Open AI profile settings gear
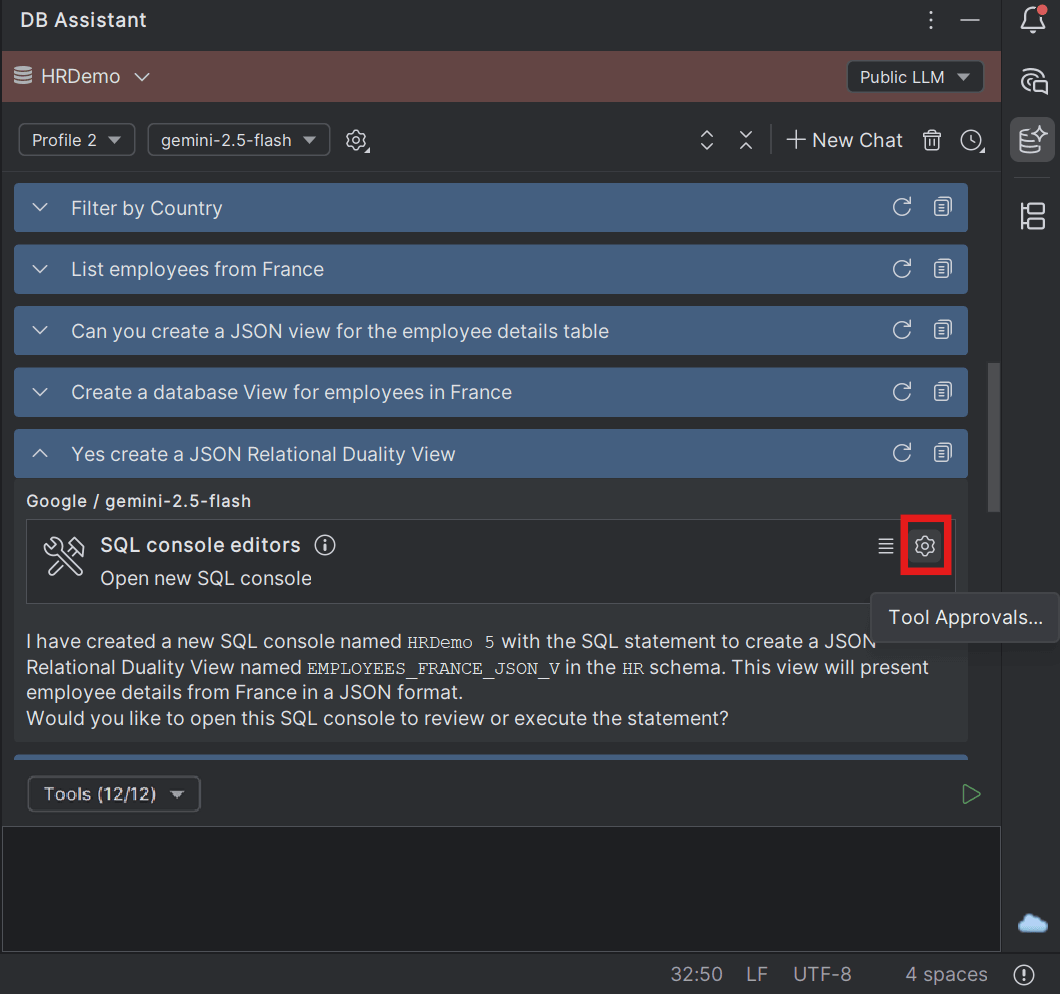This screenshot has width=1060, height=994. pyautogui.click(x=357, y=140)
